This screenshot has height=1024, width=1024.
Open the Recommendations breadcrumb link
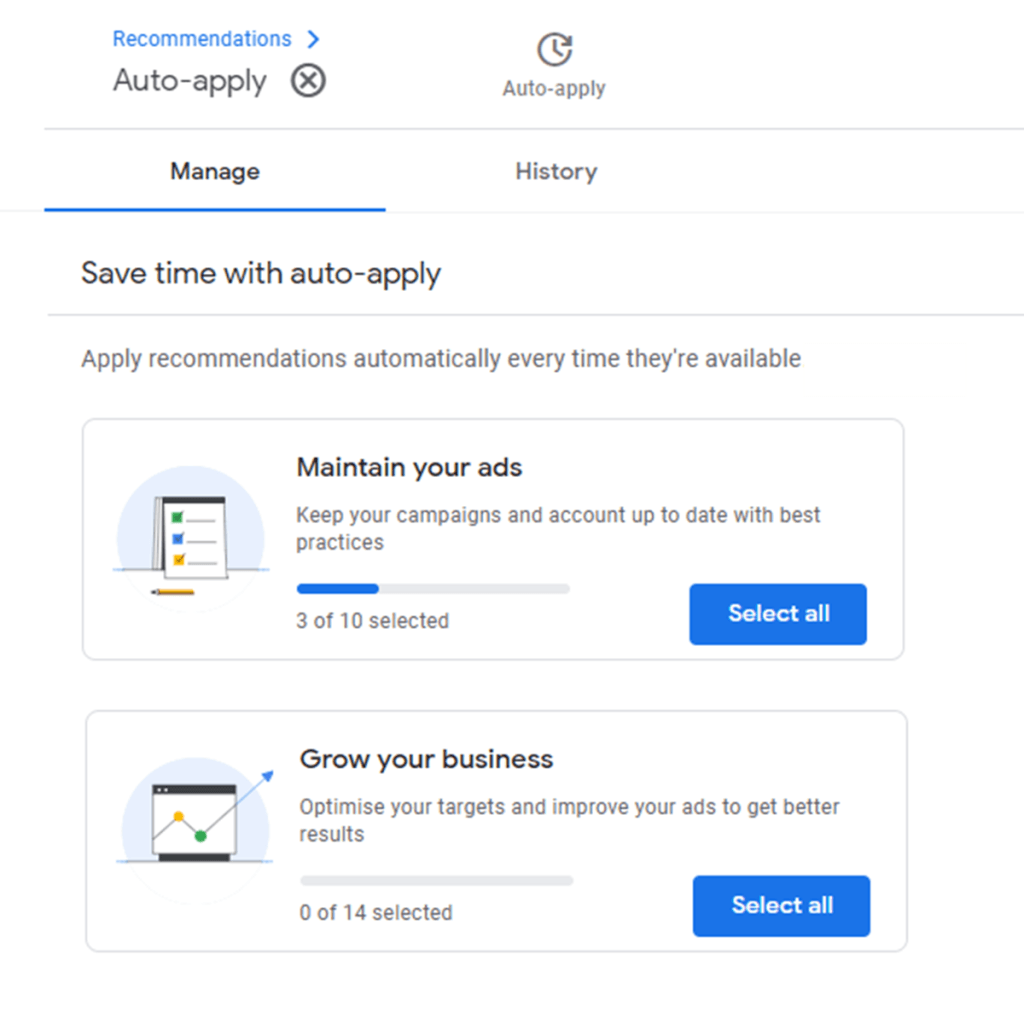[202, 38]
